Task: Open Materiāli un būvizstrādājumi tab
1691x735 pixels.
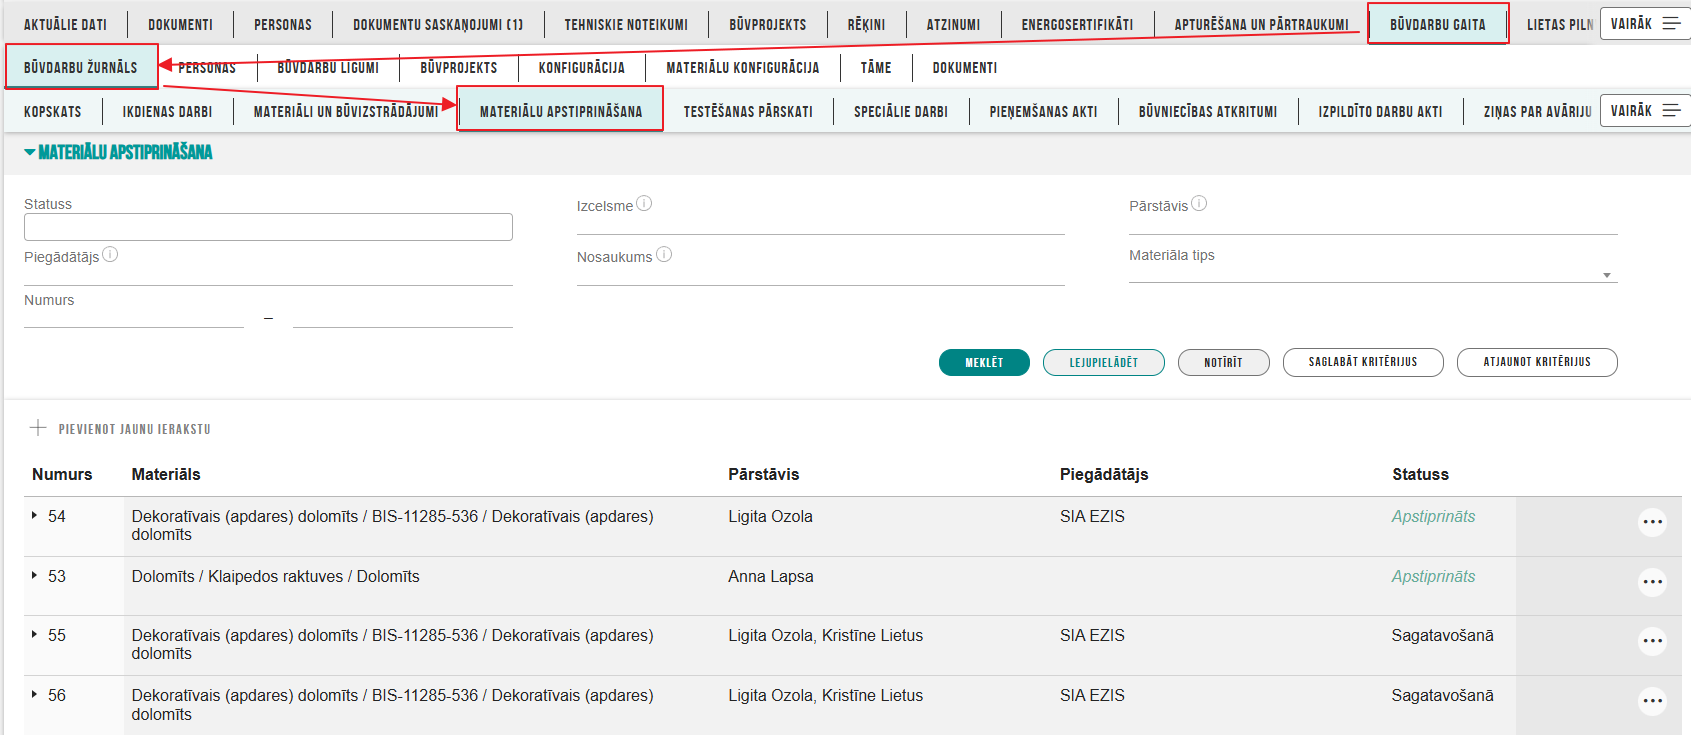Action: click(346, 112)
